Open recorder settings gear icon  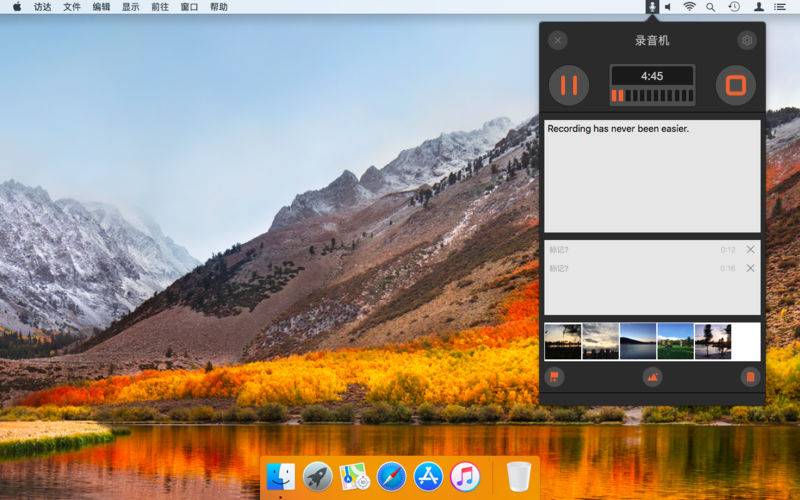point(747,40)
